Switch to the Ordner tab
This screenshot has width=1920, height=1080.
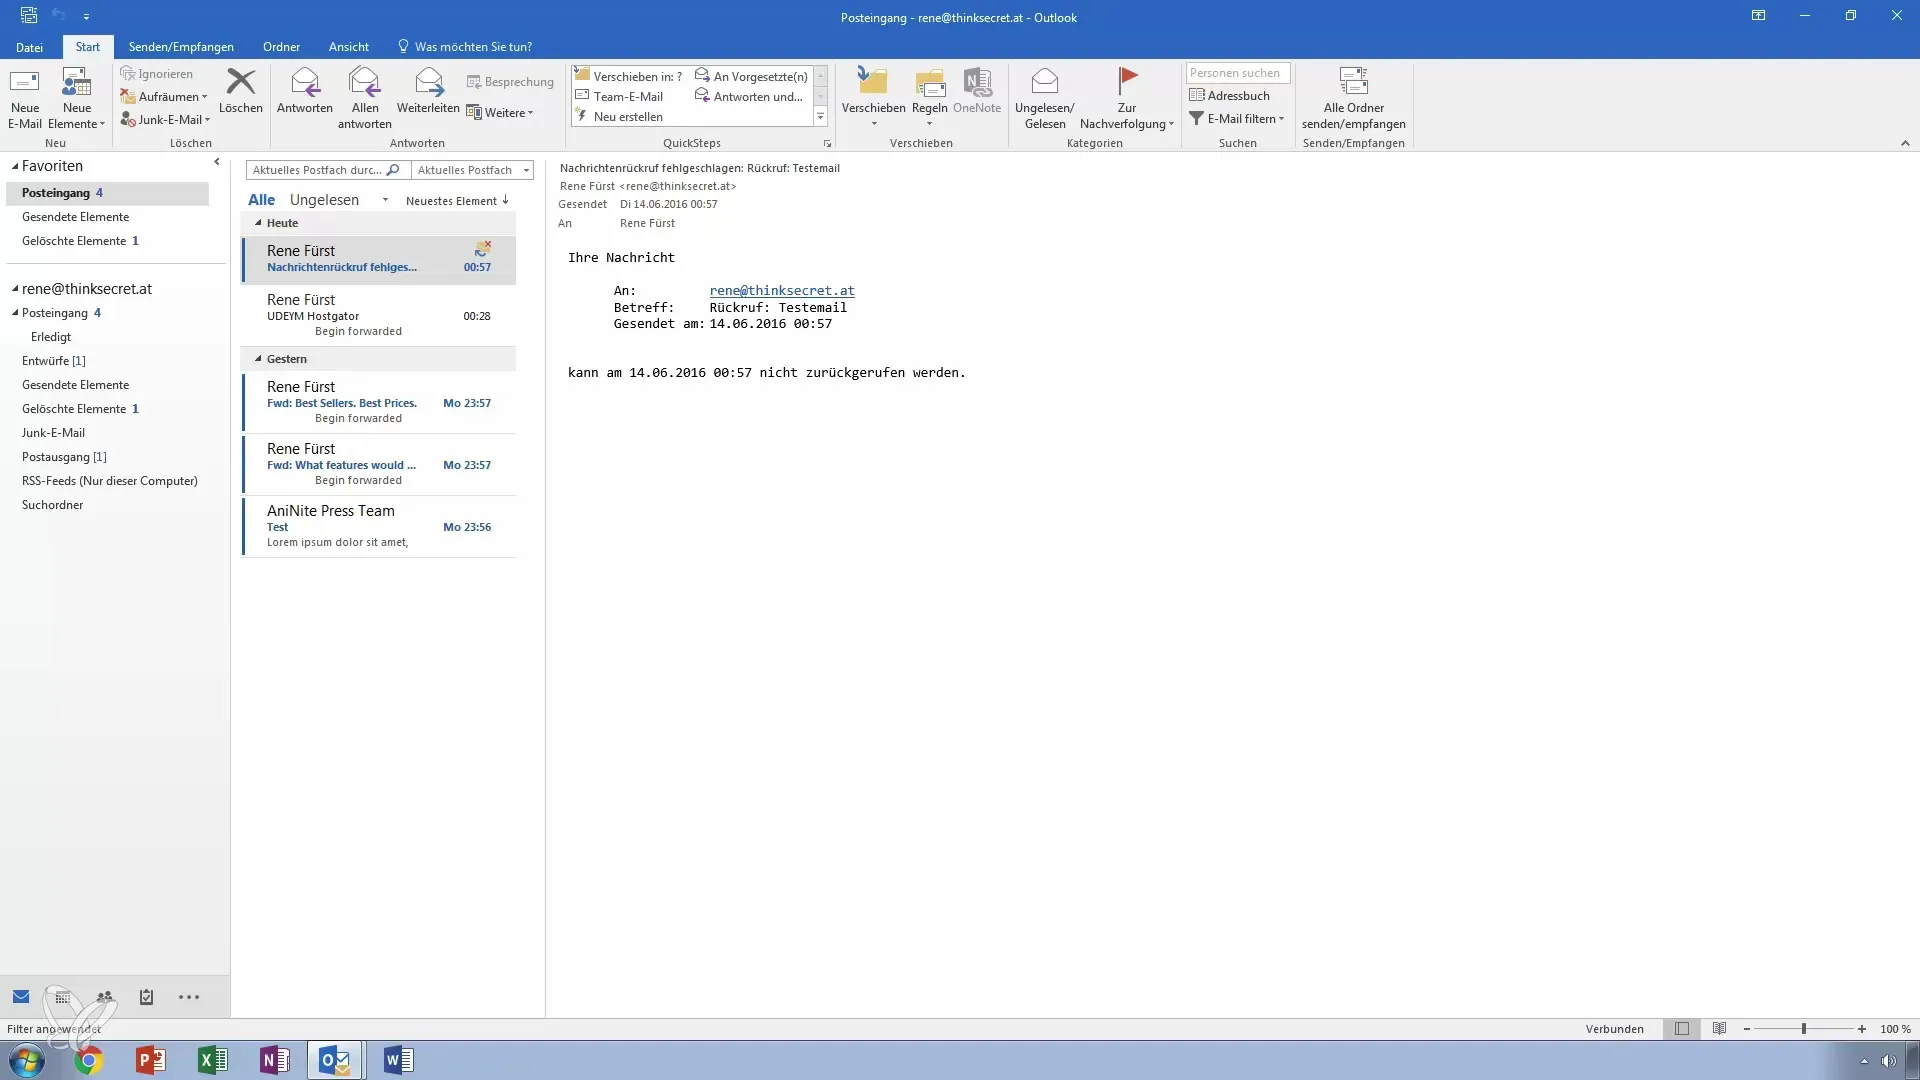click(x=281, y=47)
